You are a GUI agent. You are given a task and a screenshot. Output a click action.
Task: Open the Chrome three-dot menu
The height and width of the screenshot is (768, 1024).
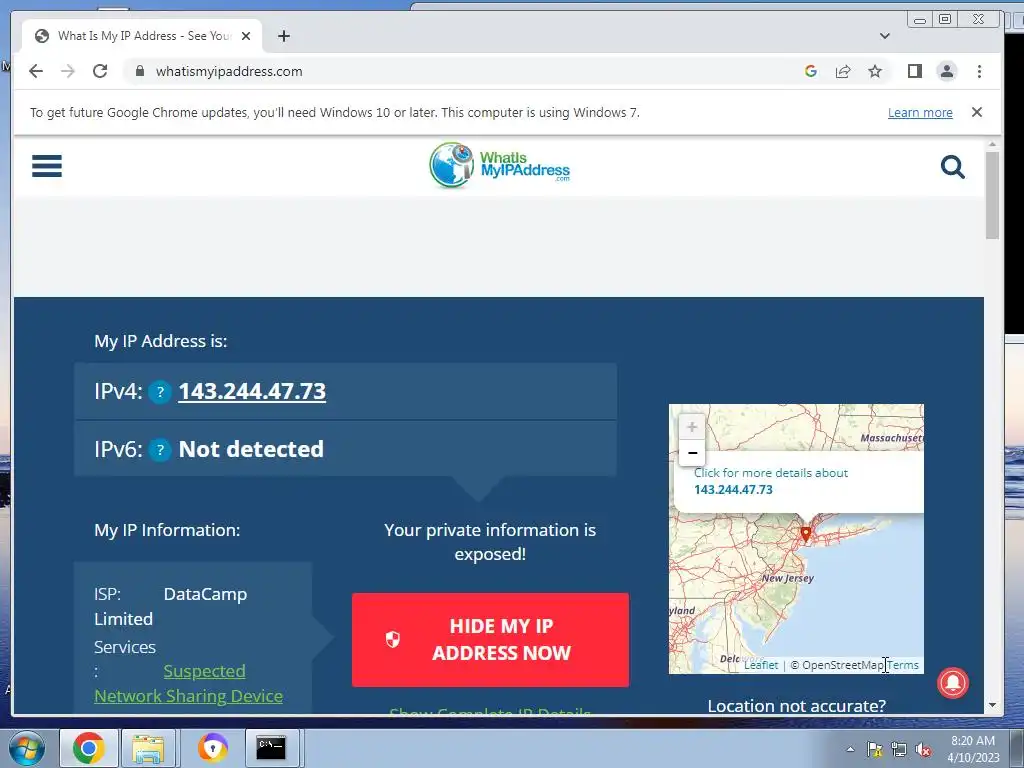(979, 71)
